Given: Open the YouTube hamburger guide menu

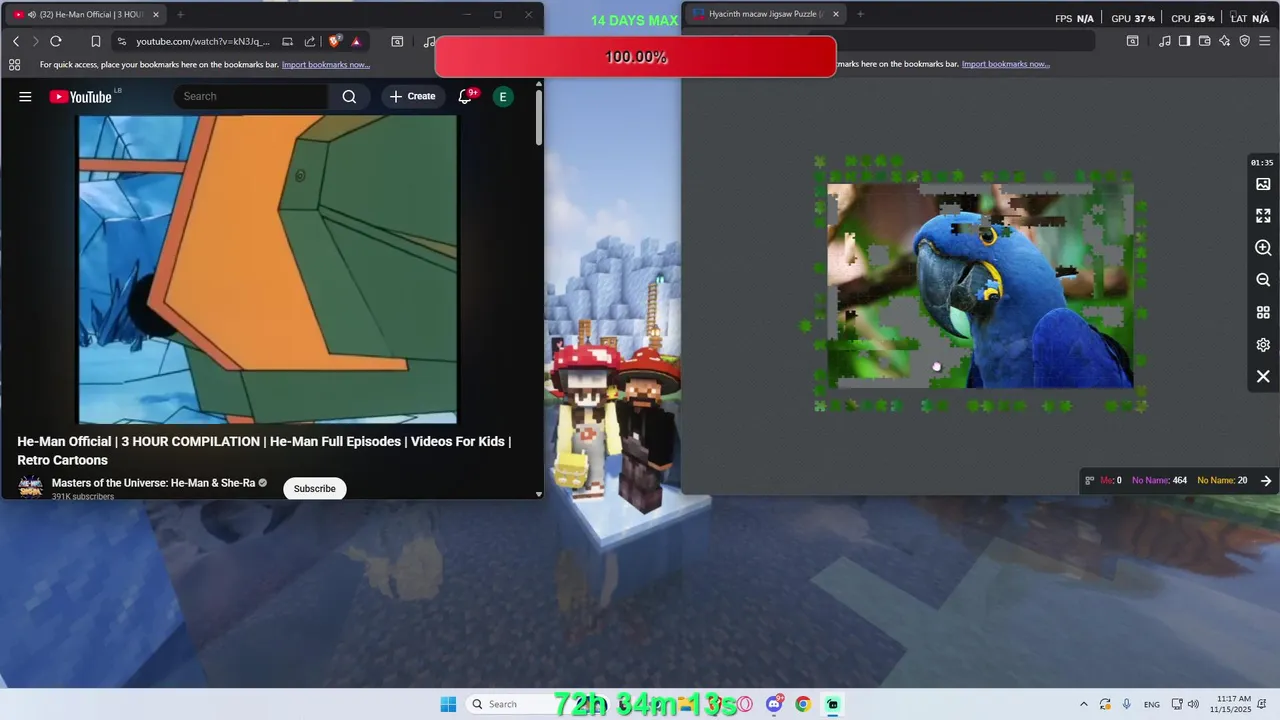Looking at the screenshot, I should pos(25,96).
